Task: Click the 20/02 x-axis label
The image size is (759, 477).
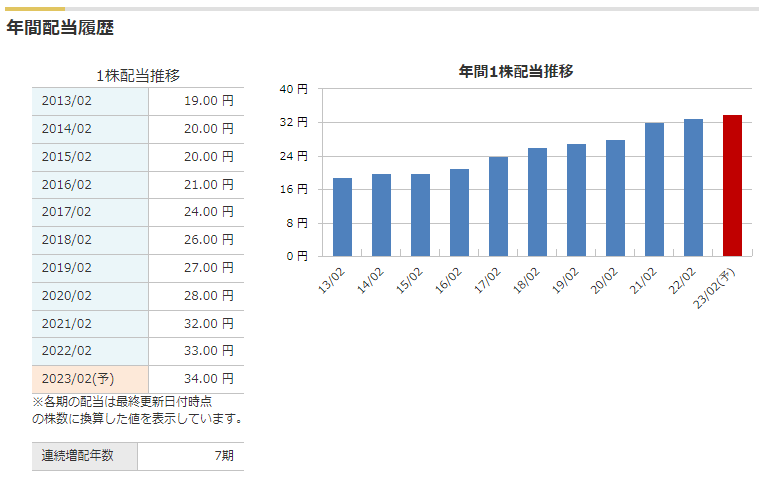Action: [x=604, y=280]
